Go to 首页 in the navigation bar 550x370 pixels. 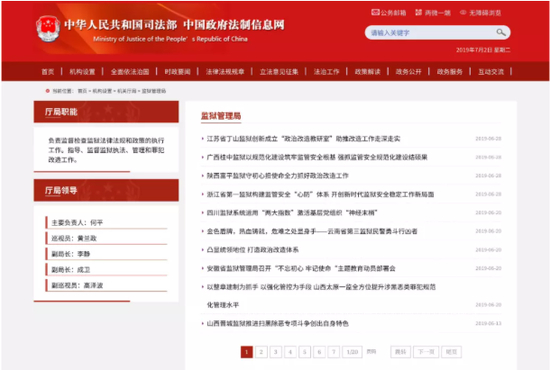[48, 72]
